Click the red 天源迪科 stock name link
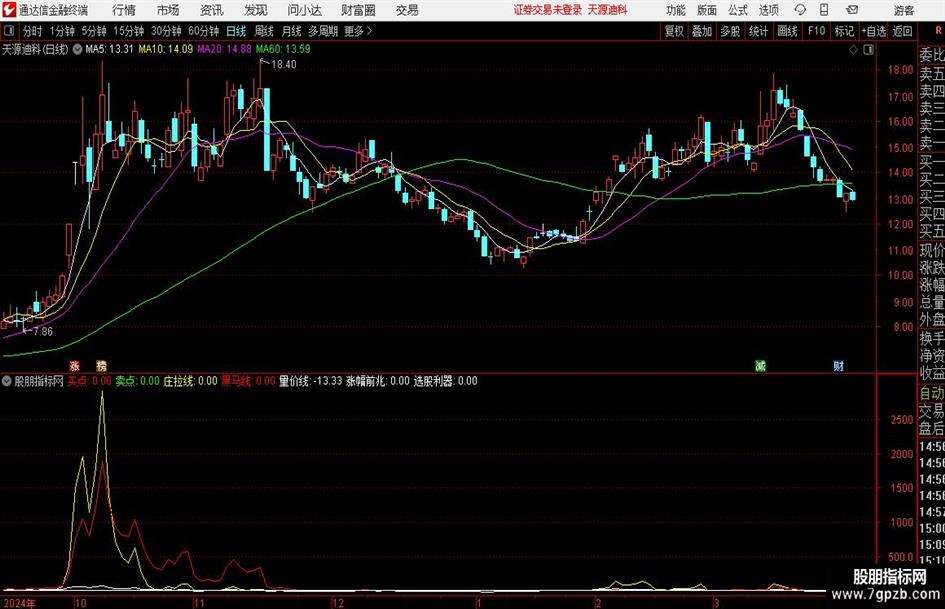 pyautogui.click(x=608, y=10)
